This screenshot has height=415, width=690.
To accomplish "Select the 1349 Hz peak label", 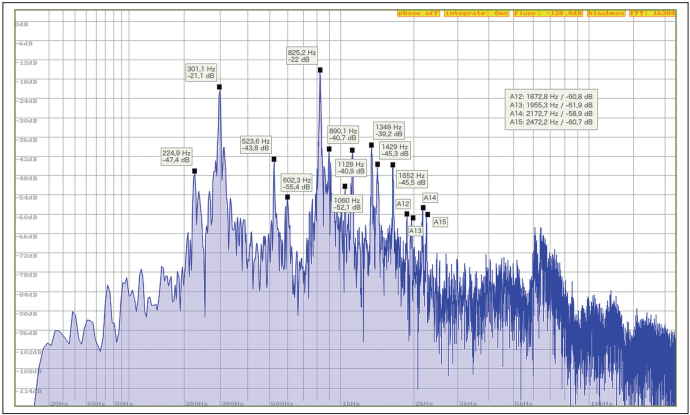I will 388,131.
